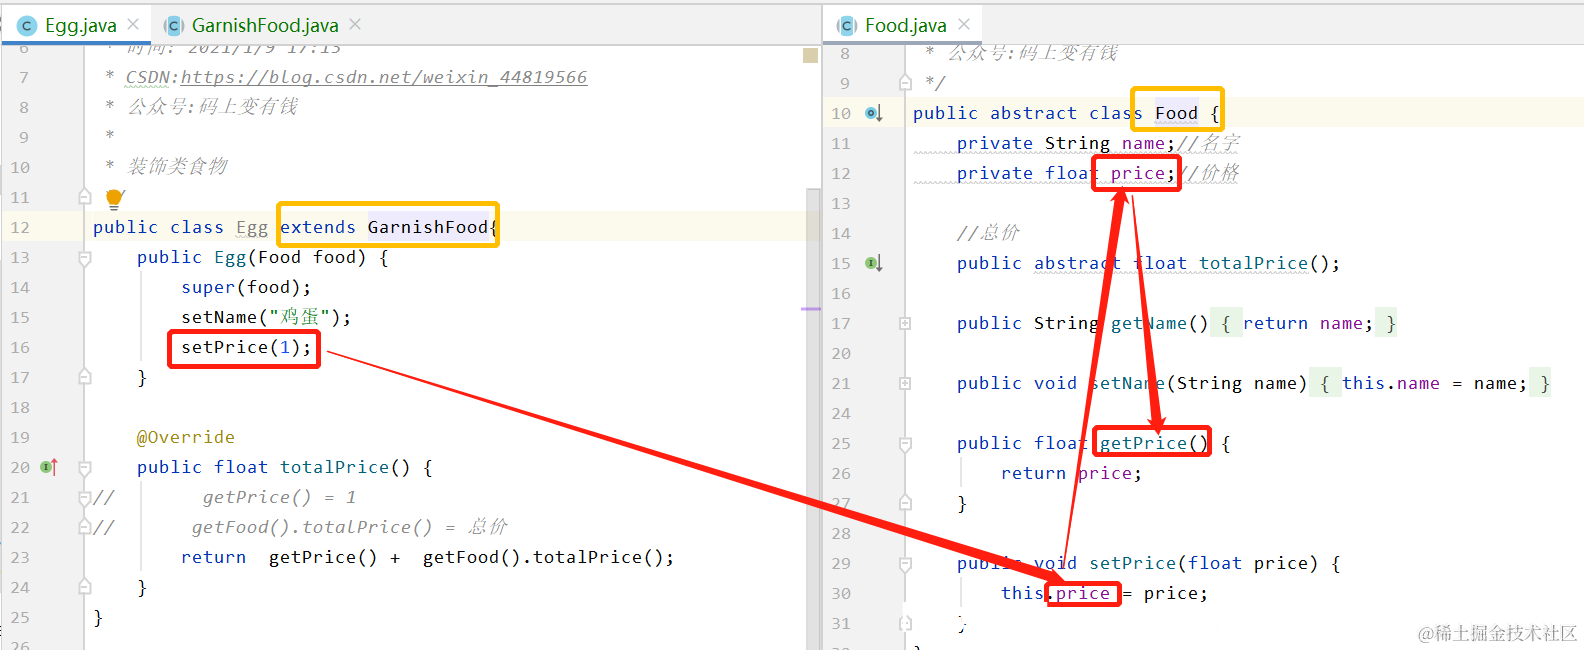Select the Food.java tab
Image resolution: width=1584 pixels, height=650 pixels.
pyautogui.click(x=903, y=25)
